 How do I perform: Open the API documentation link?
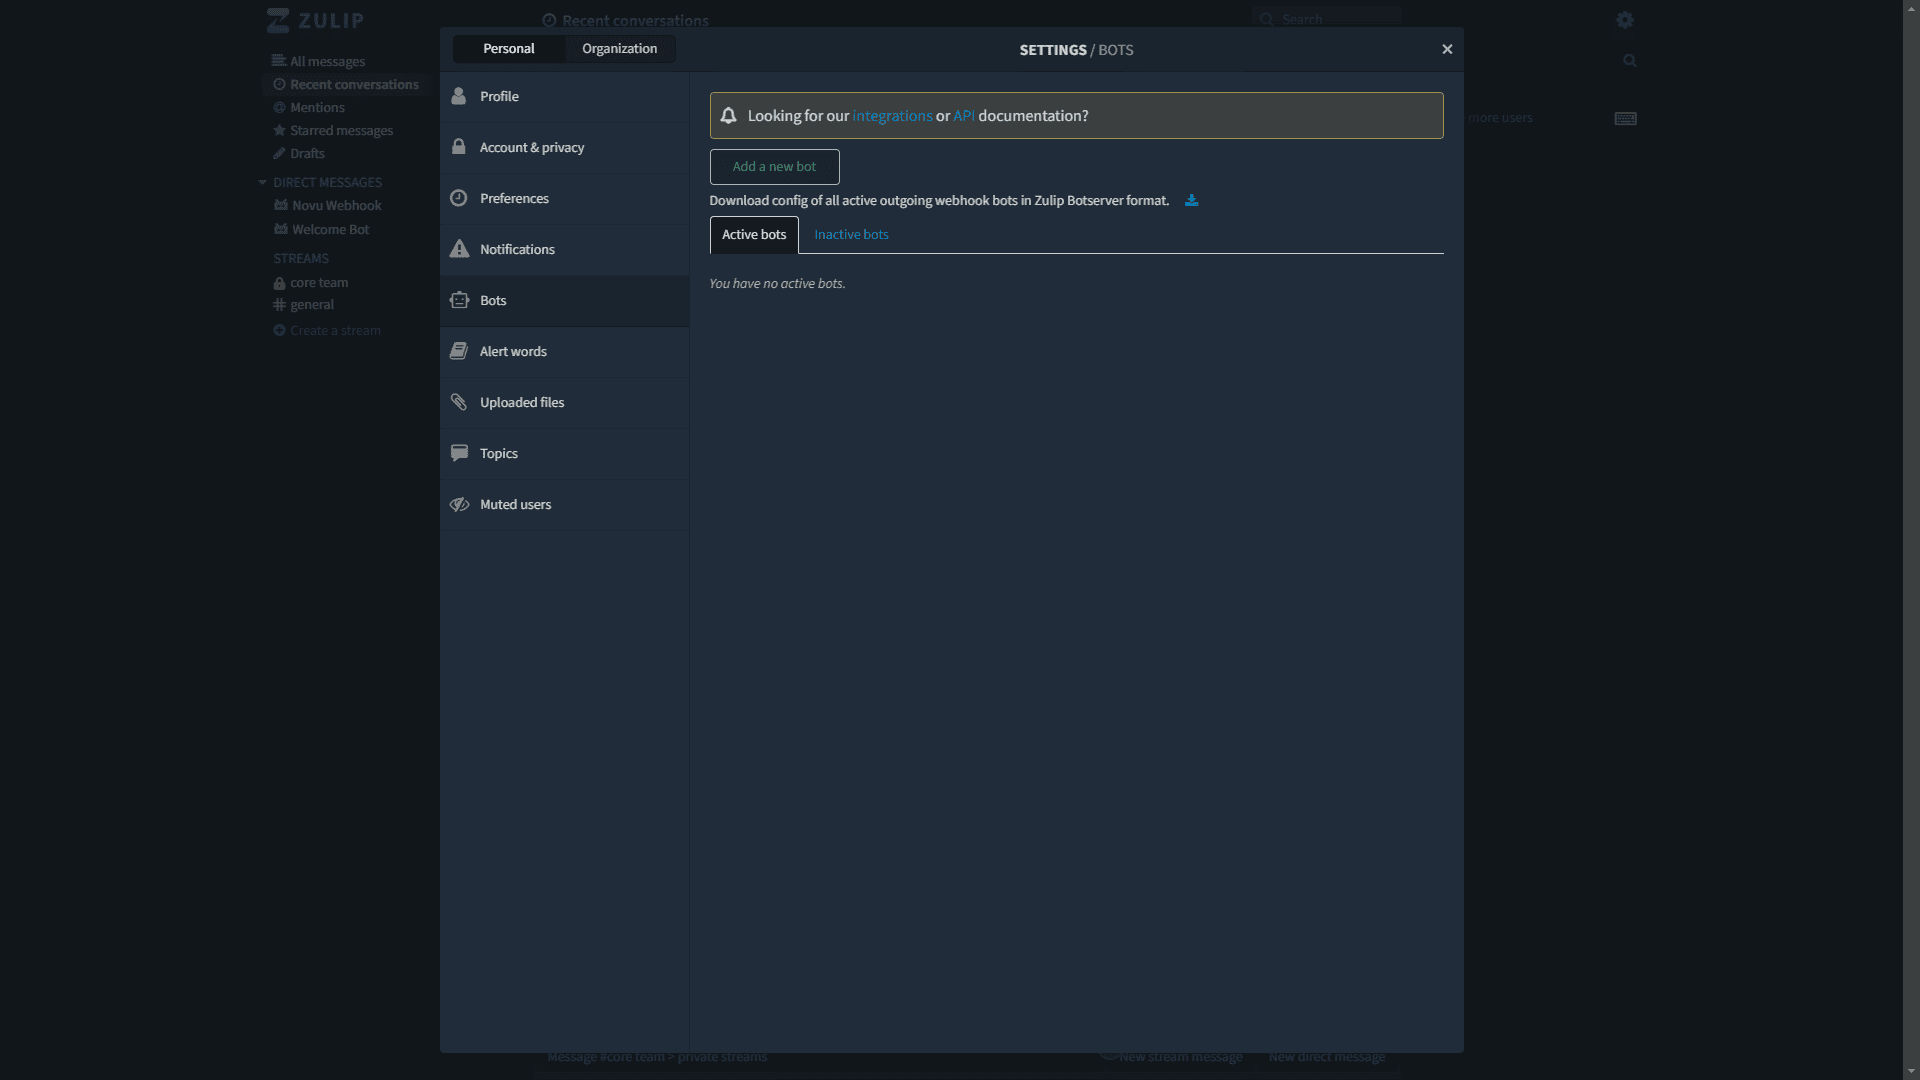click(x=964, y=116)
